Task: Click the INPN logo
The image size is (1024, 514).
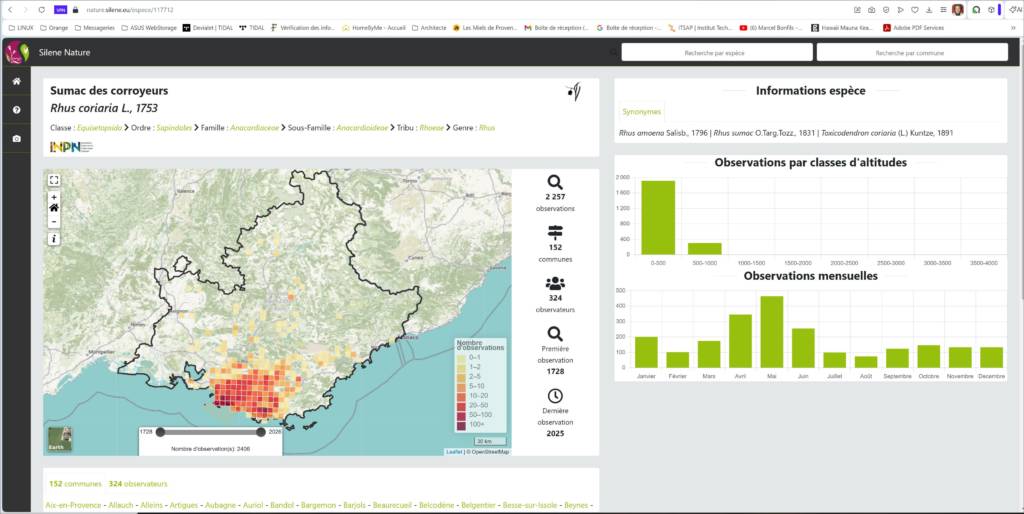Action: pyautogui.click(x=71, y=147)
